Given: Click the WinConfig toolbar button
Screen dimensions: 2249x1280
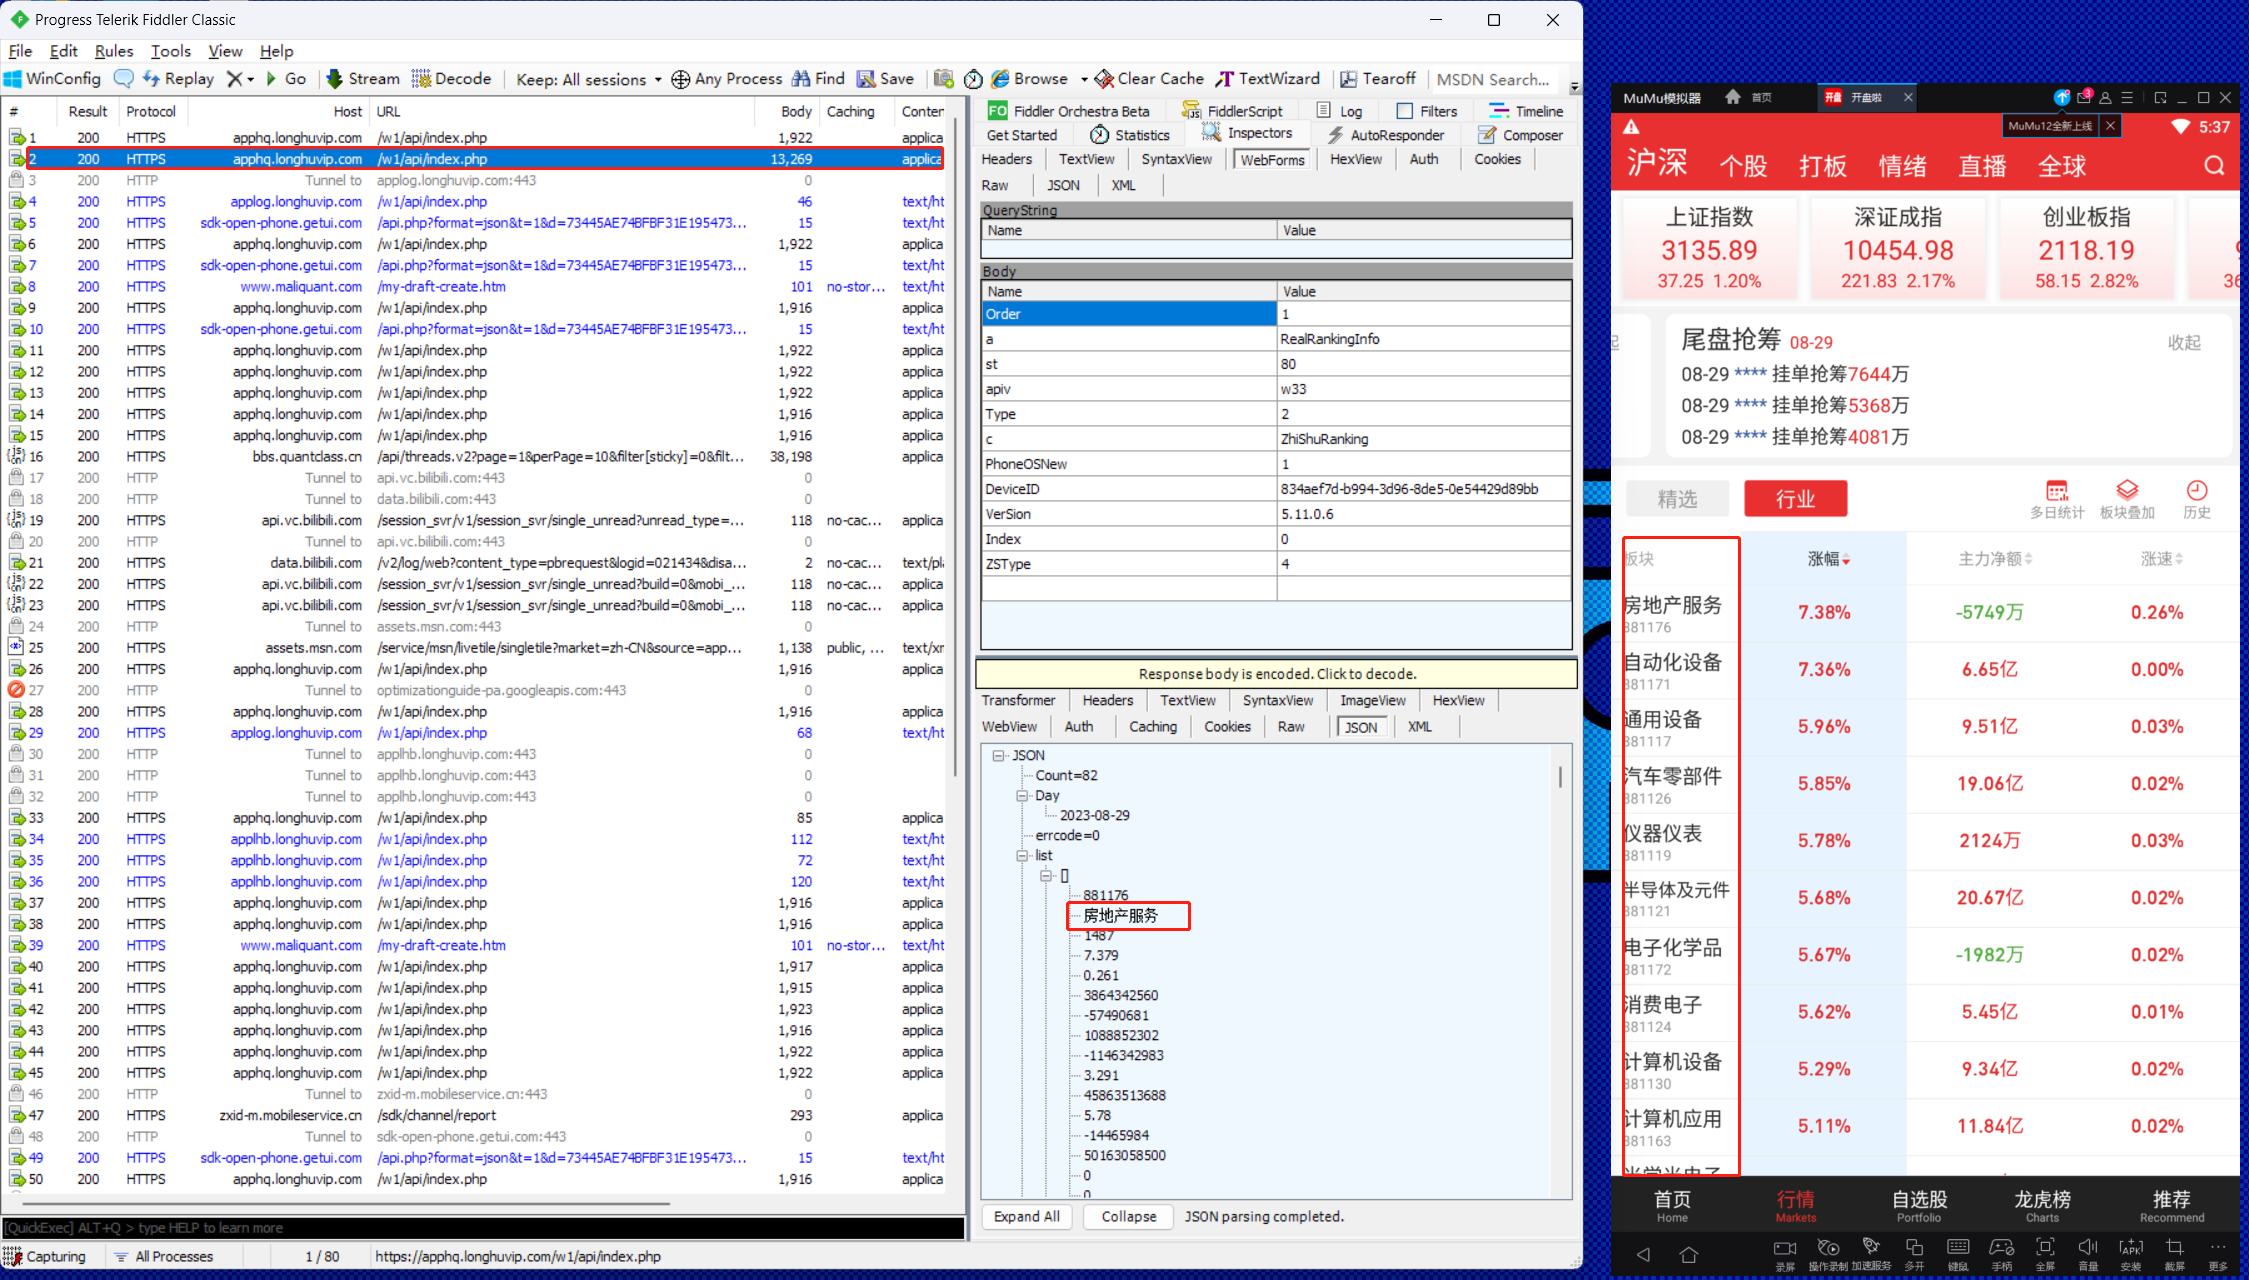Looking at the screenshot, I should pos(53,79).
